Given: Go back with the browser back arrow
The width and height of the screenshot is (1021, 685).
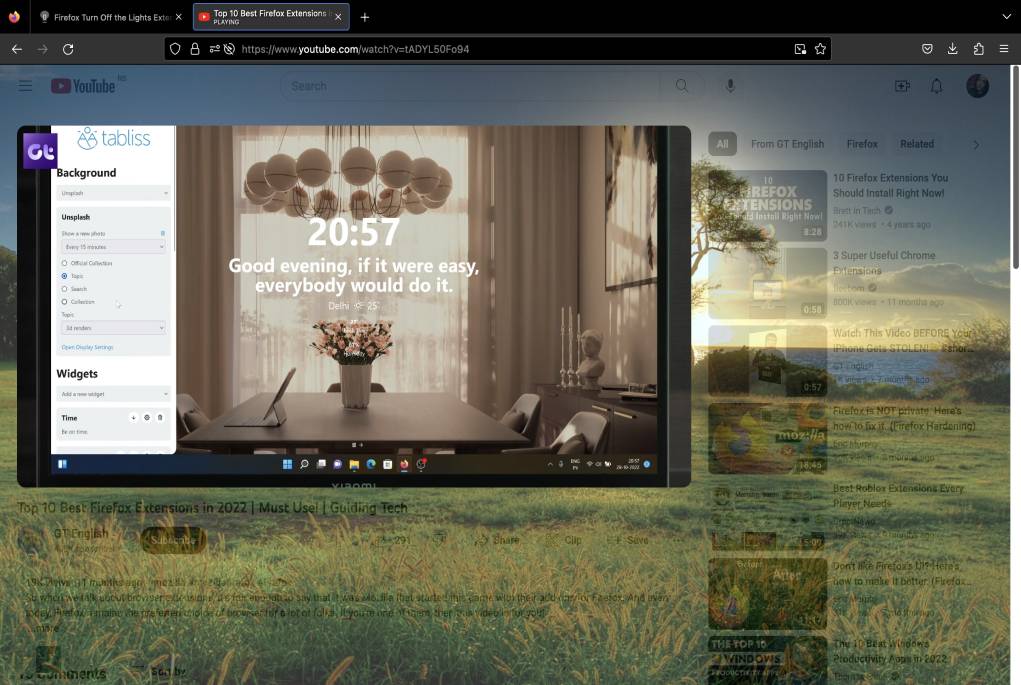Looking at the screenshot, I should pyautogui.click(x=17, y=49).
